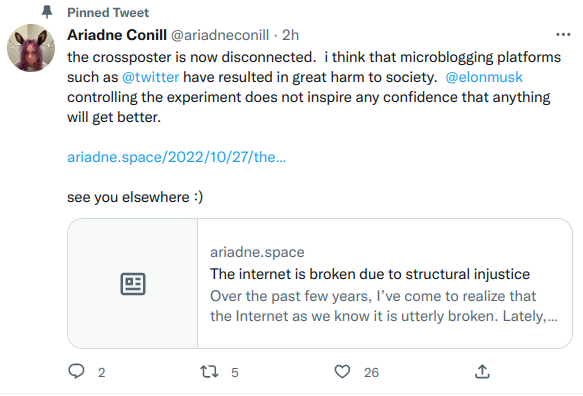The width and height of the screenshot is (583, 396).
Task: Follow the ariadne.space/2022/10/27 link
Action: 176,157
